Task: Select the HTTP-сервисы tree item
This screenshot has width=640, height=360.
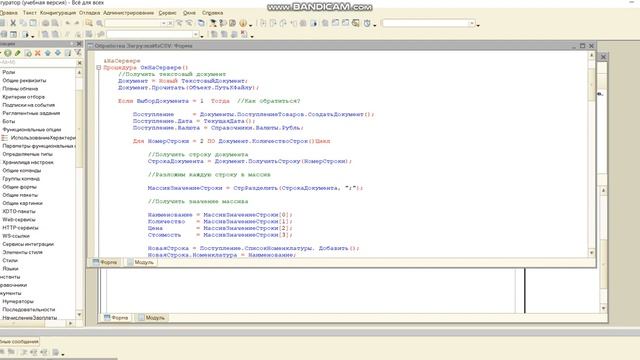Action: 20,227
